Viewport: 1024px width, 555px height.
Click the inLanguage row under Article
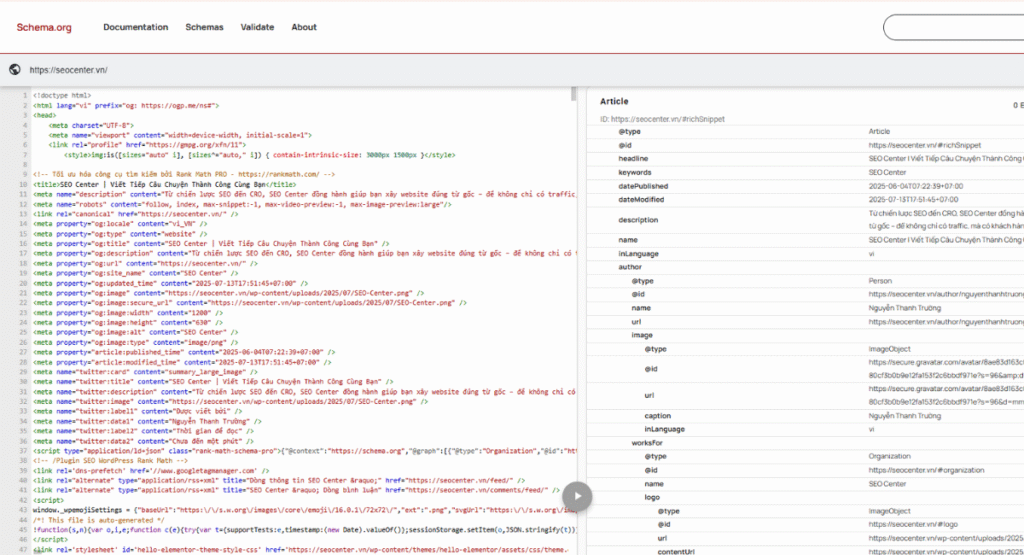[x=638, y=254]
